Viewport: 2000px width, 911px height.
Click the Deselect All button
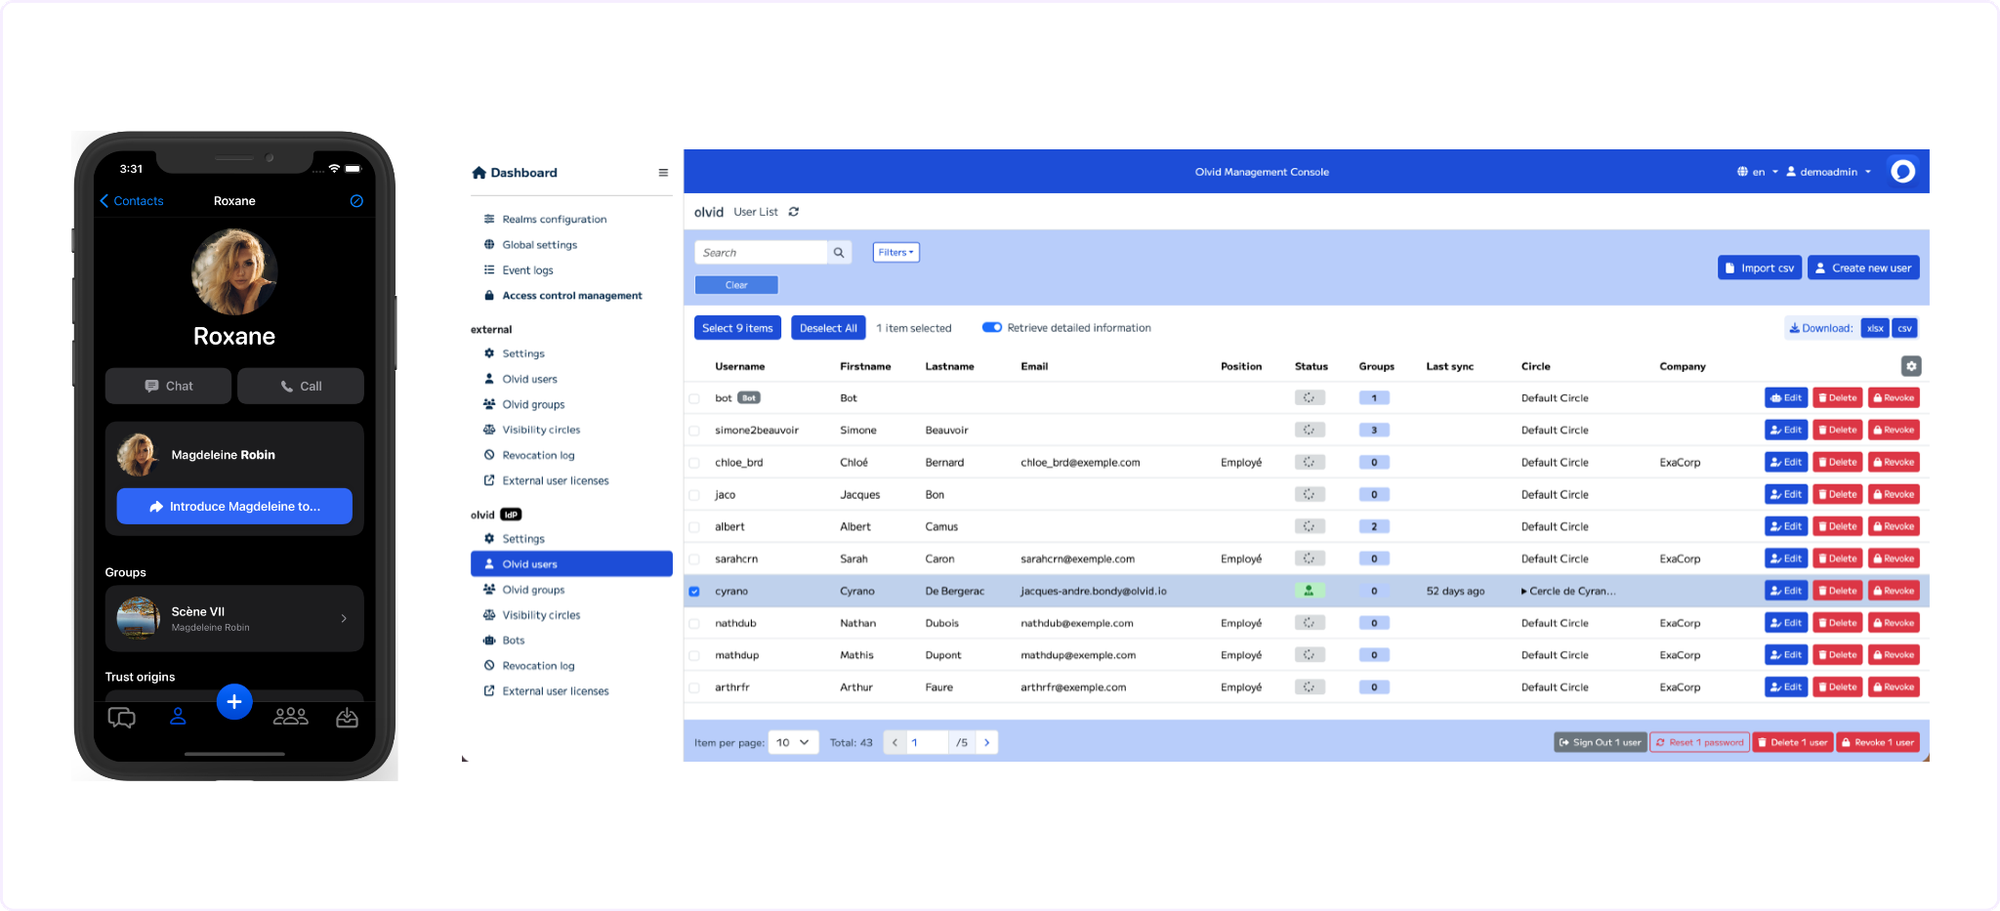tap(828, 328)
